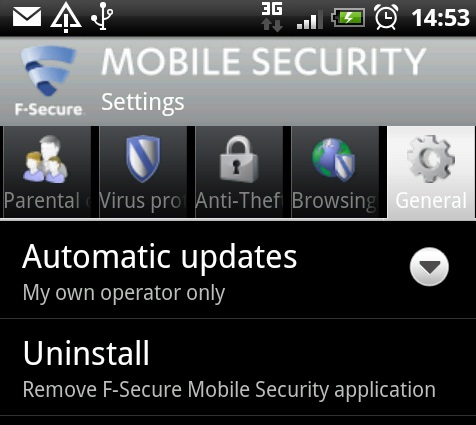Tap the MOBILE SECURITY title header
This screenshot has height=425, width=476.
[263, 61]
